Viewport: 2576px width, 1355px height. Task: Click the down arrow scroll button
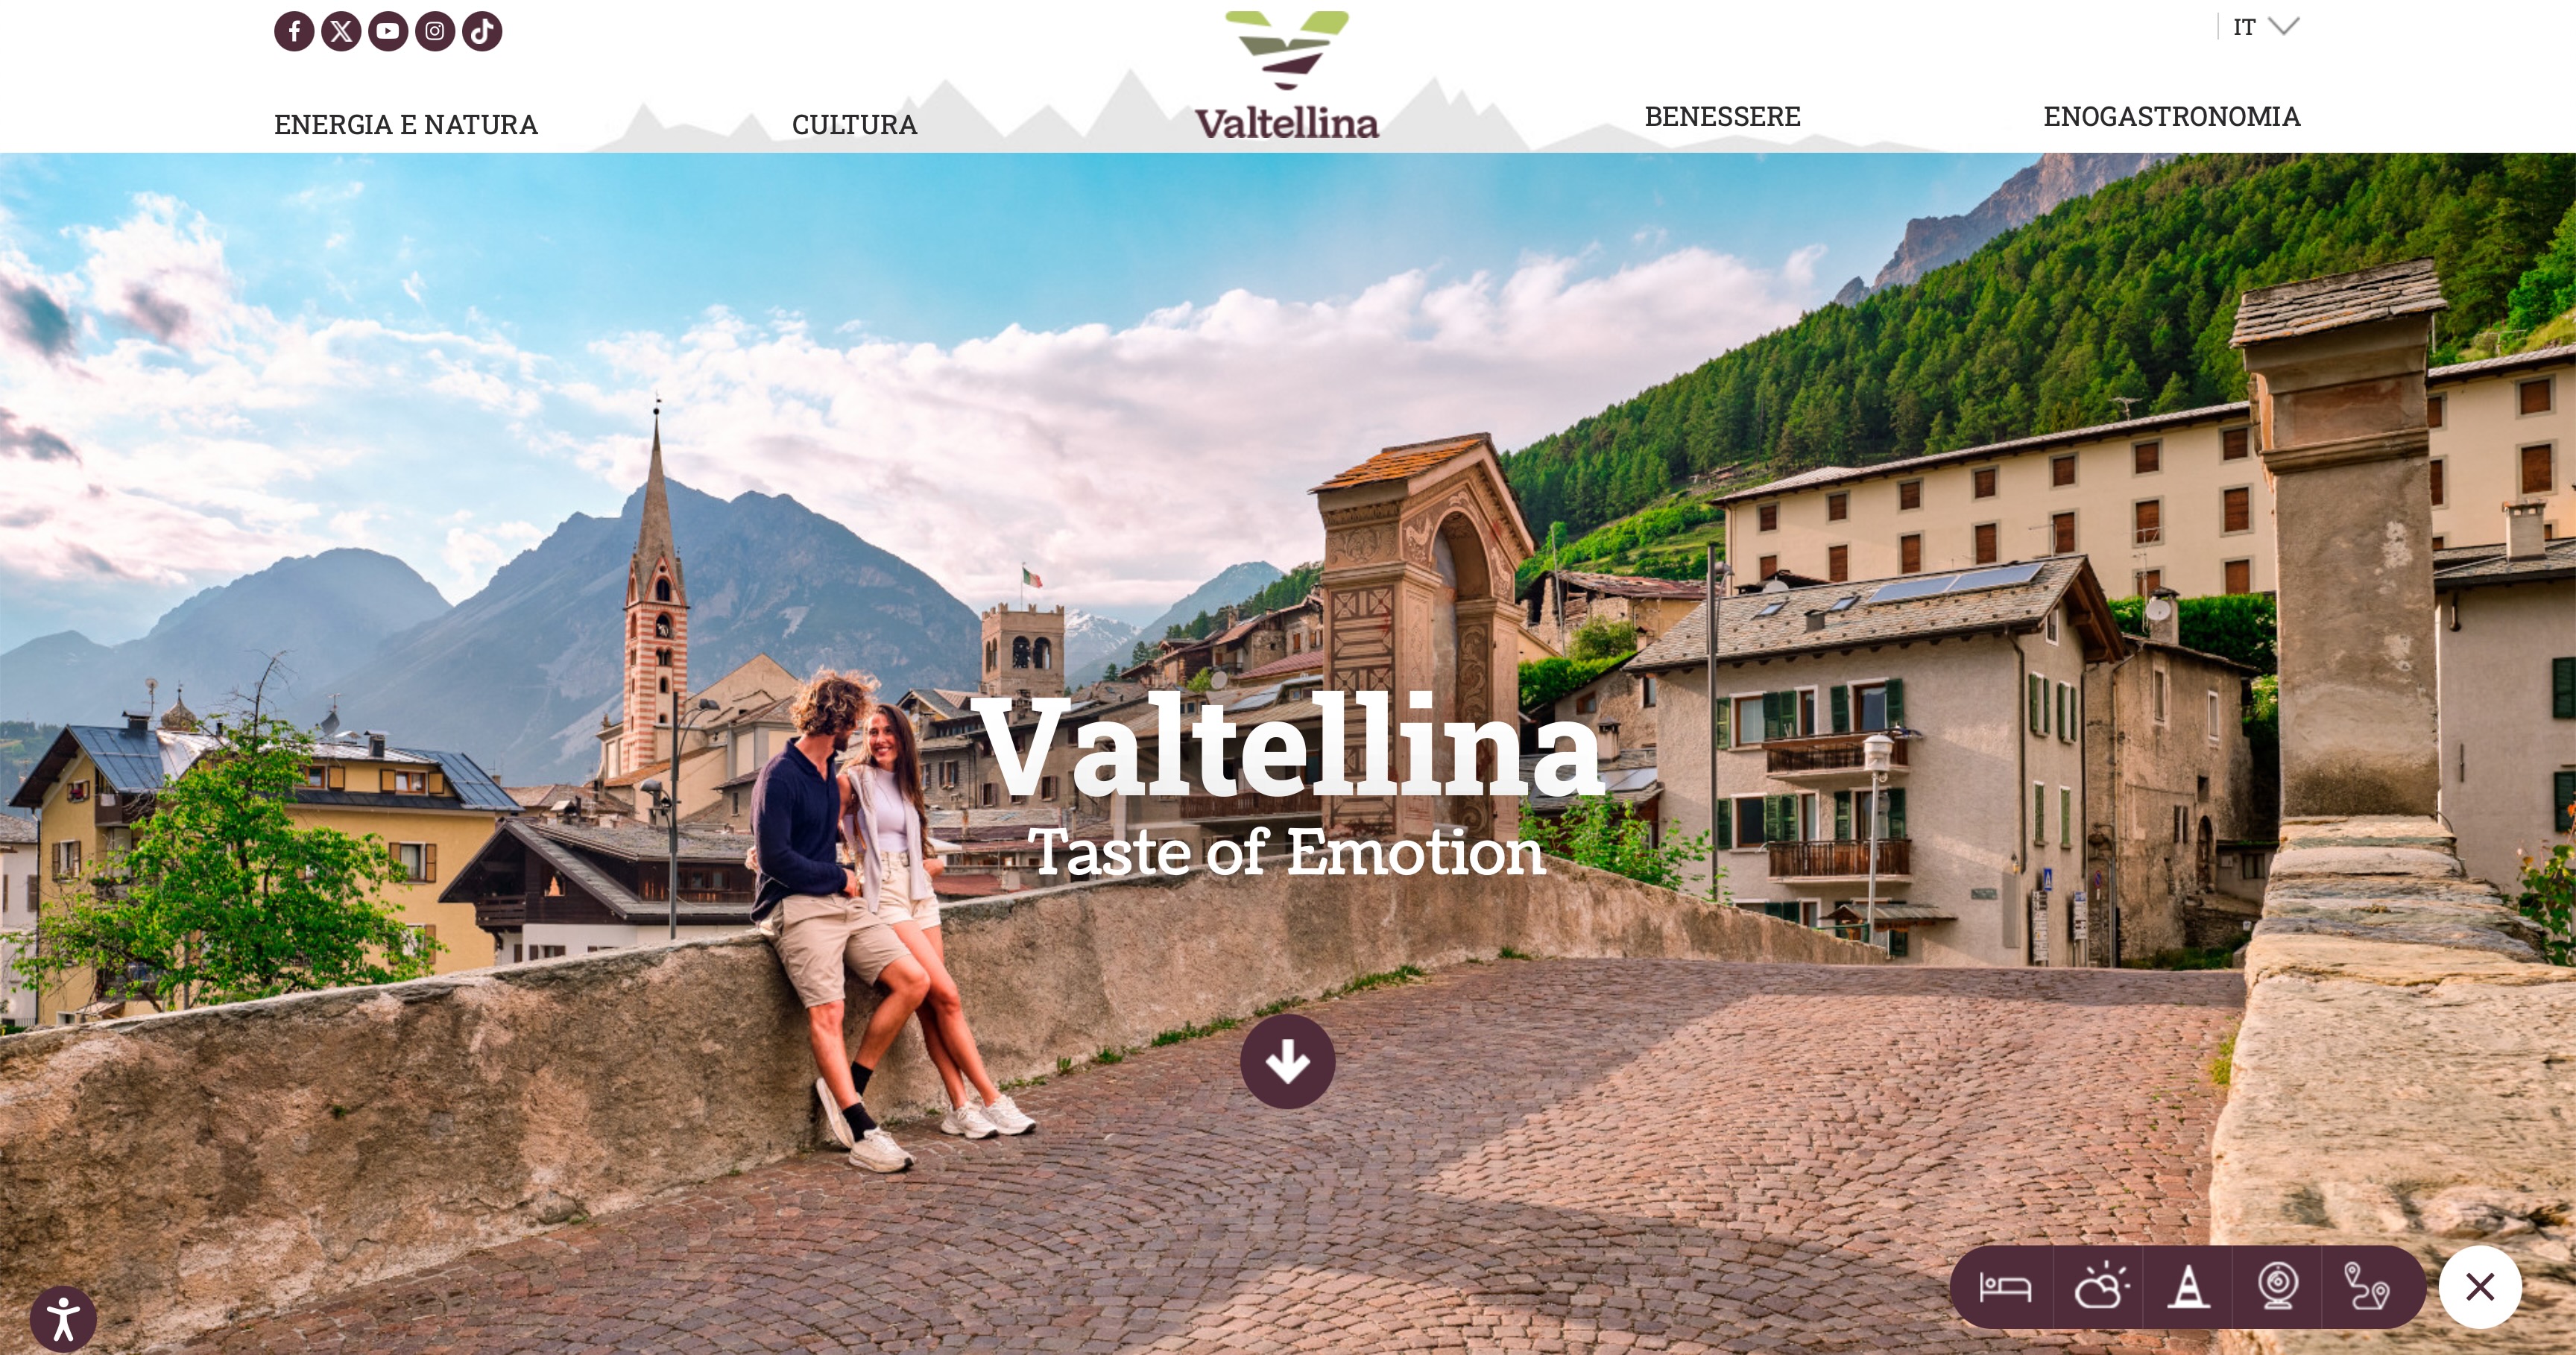coord(1287,1061)
